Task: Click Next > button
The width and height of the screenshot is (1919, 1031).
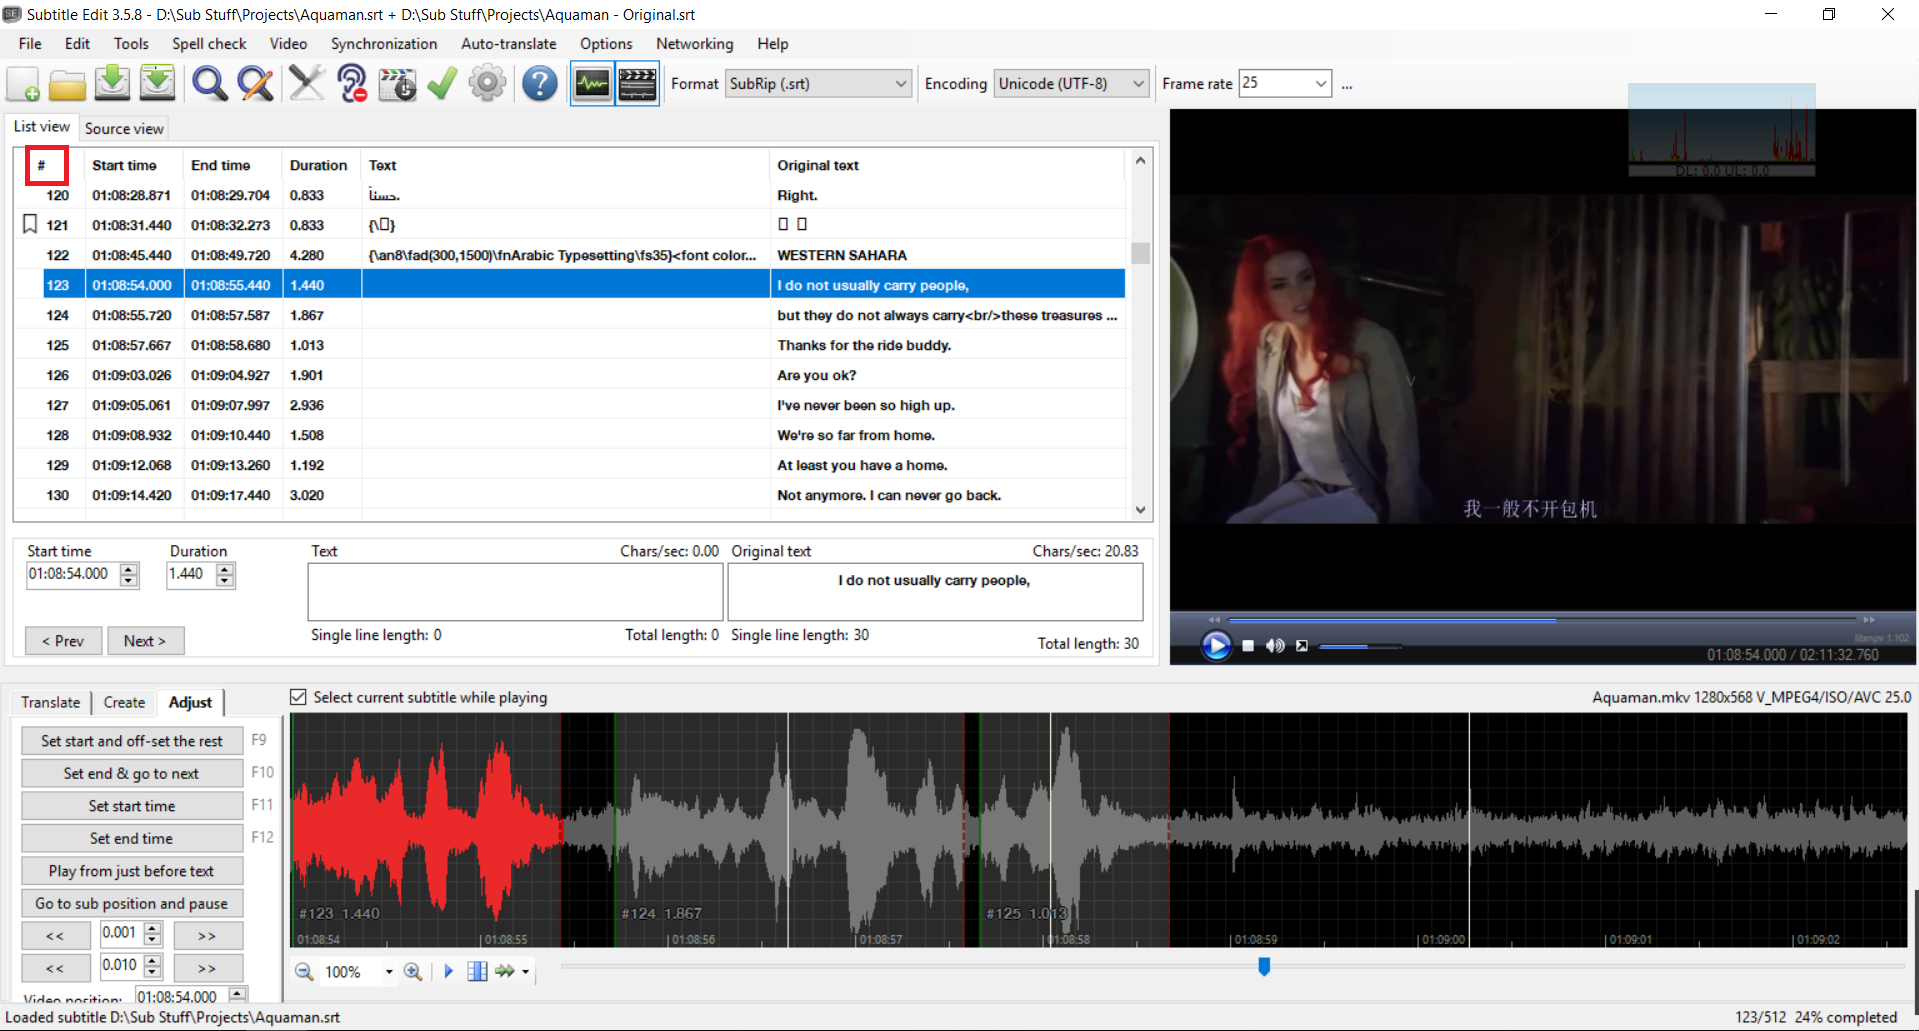Action: point(145,641)
